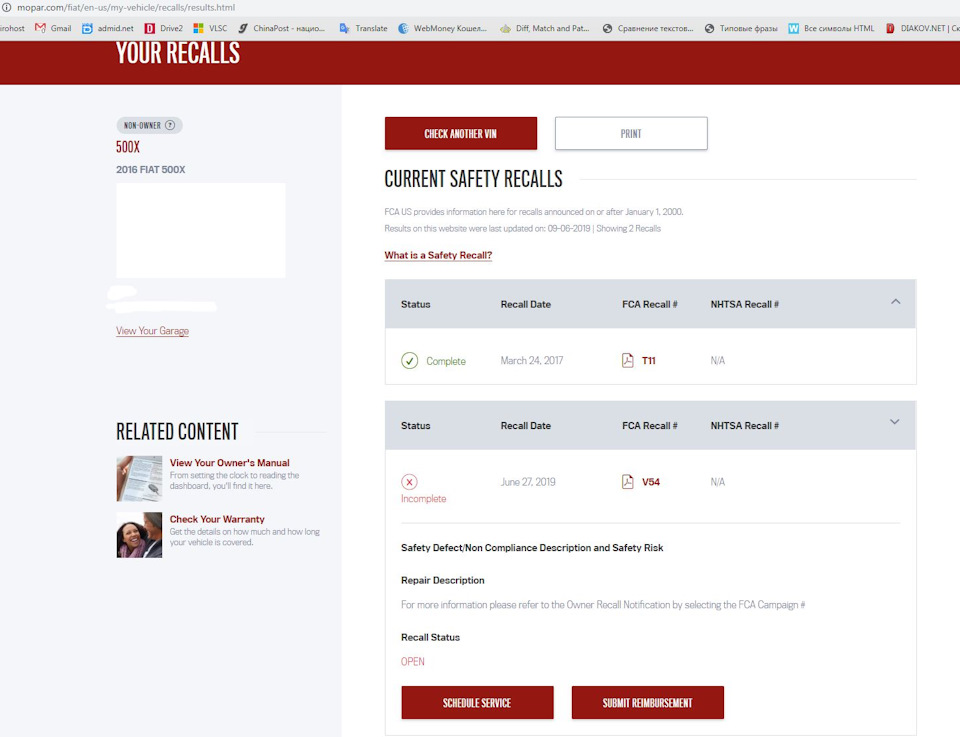The width and height of the screenshot is (960, 737).
Task: Click the owner's manual thumbnail image
Action: point(140,479)
